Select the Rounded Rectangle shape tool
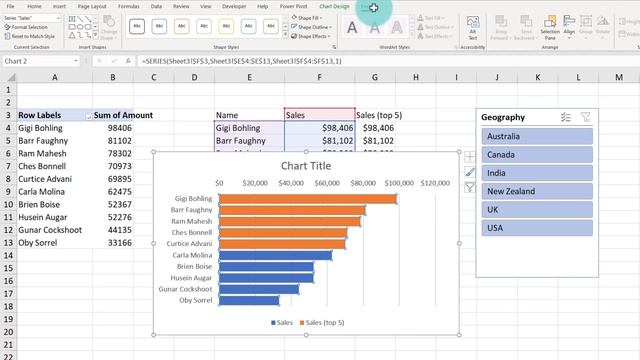Viewport: 640px width, 360px height. coord(88,27)
